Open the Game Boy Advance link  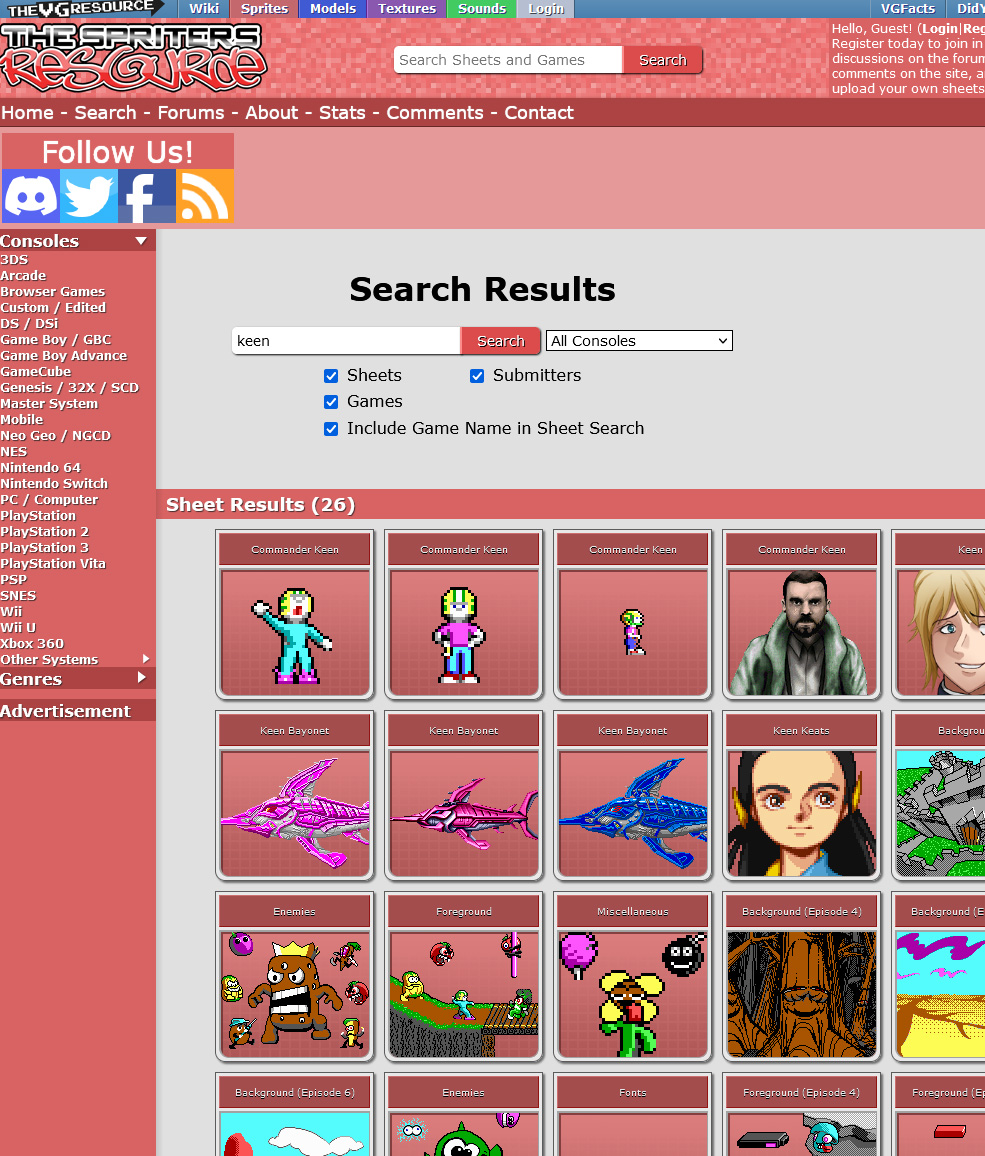click(x=63, y=355)
